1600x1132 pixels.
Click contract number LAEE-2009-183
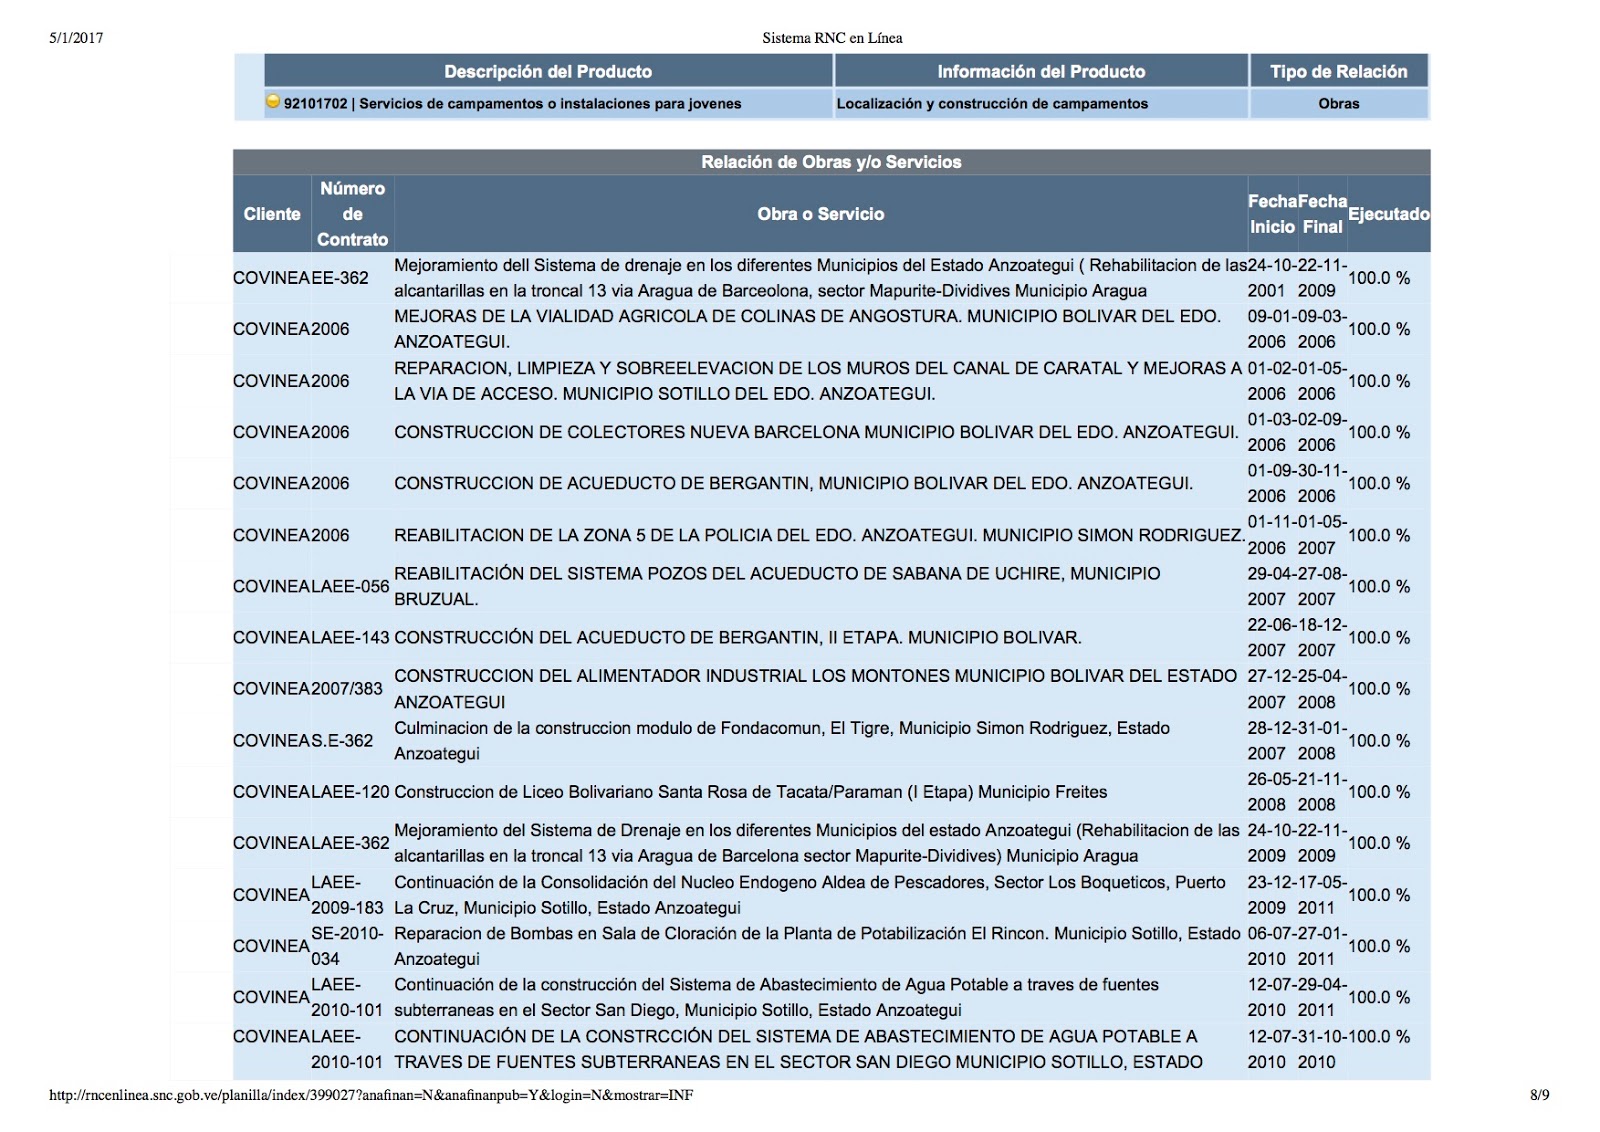click(347, 895)
